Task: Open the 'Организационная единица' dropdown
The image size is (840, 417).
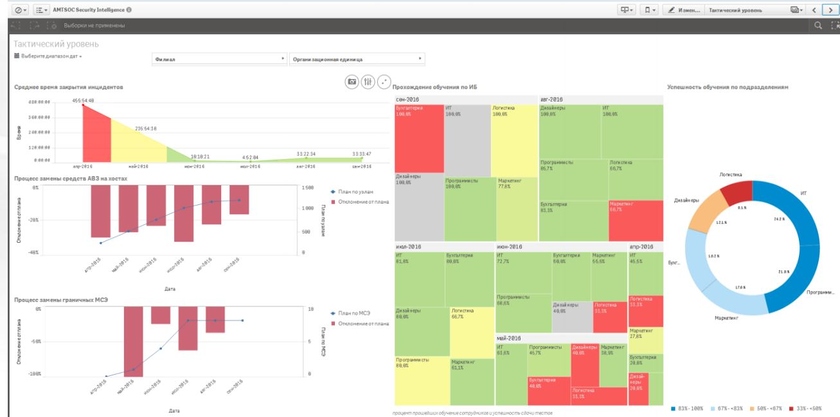Action: coord(356,59)
